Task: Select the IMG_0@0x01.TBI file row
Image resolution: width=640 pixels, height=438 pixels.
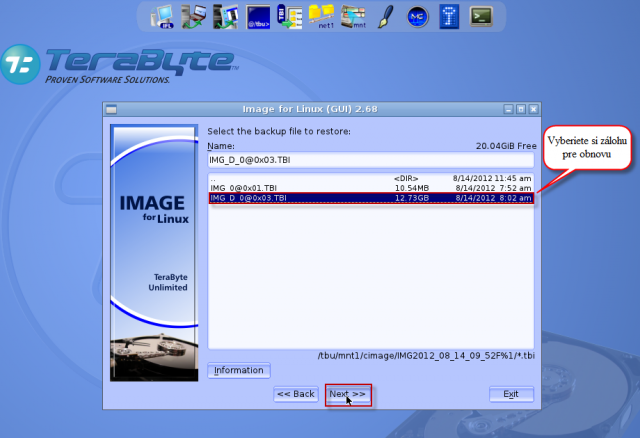Action: click(x=371, y=188)
